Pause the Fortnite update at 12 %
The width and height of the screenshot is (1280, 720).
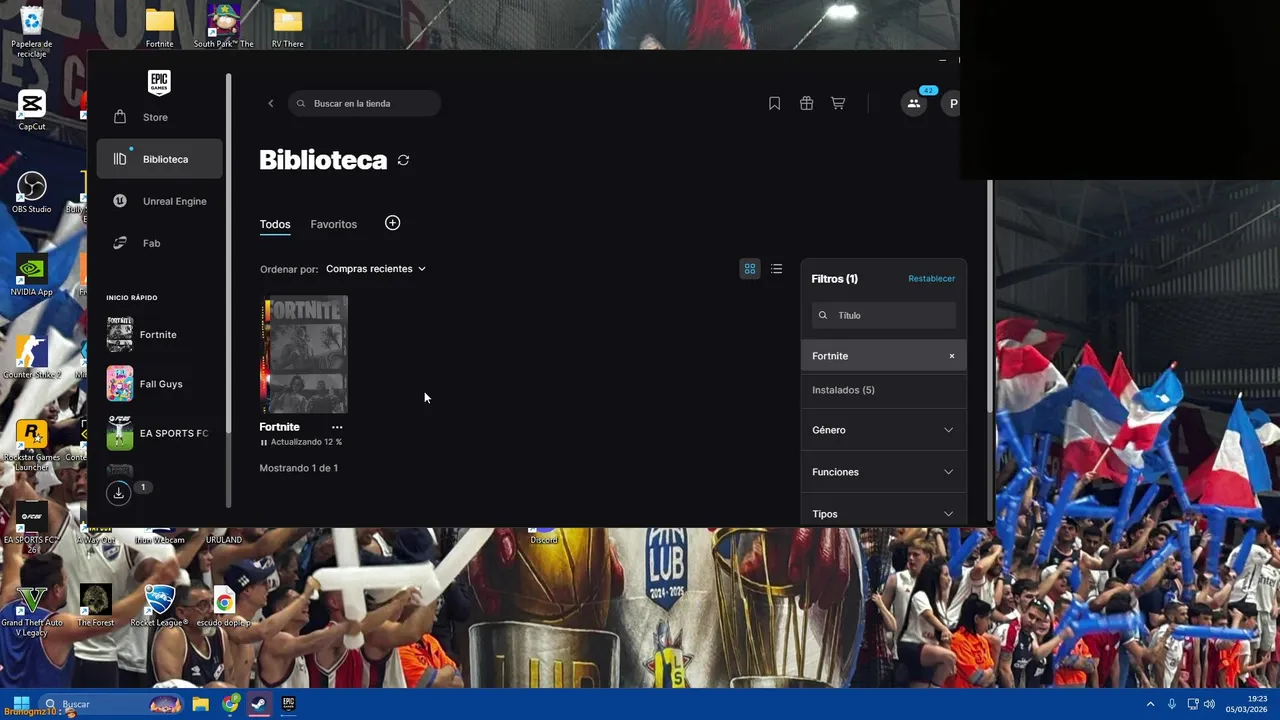tap(264, 442)
